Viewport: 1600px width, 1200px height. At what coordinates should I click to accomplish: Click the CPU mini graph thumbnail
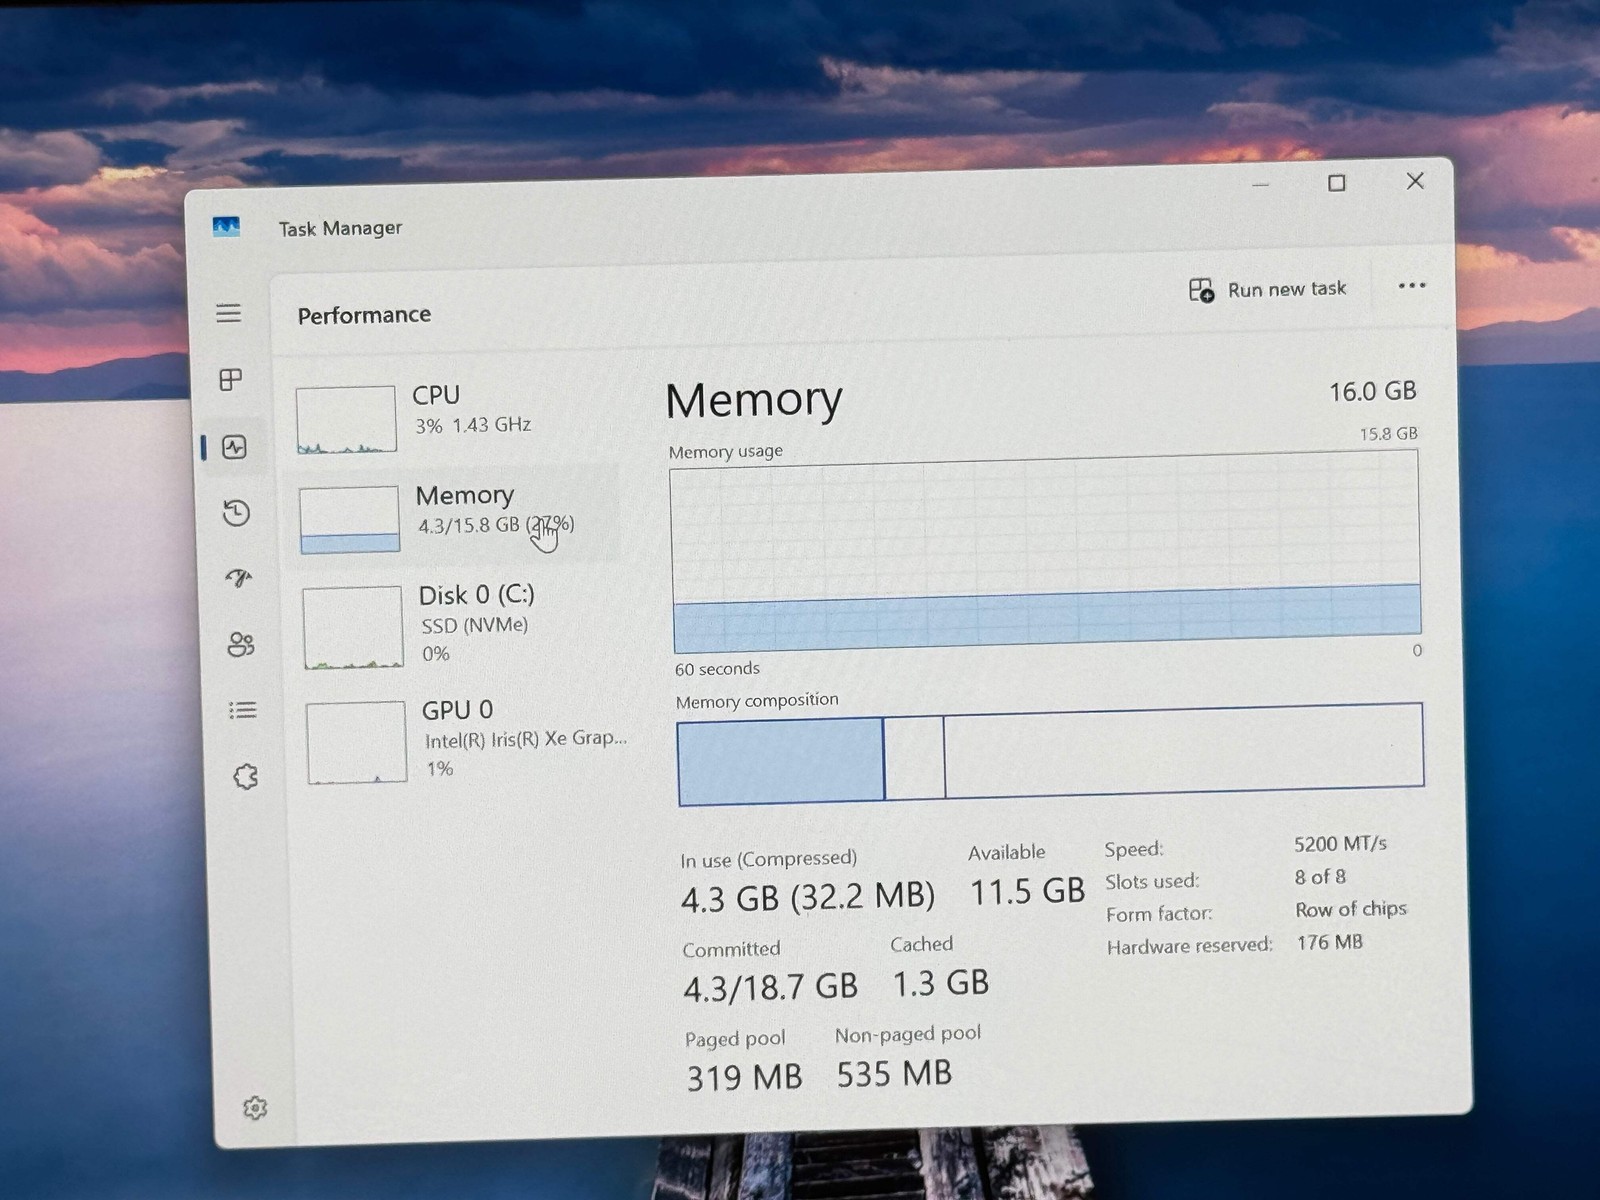click(346, 419)
